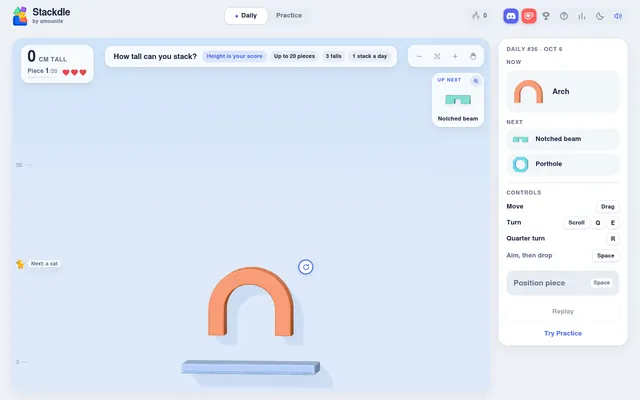This screenshot has height=400, width=640.
Task: Zoom out with the minus icon
Action: pyautogui.click(x=419, y=56)
